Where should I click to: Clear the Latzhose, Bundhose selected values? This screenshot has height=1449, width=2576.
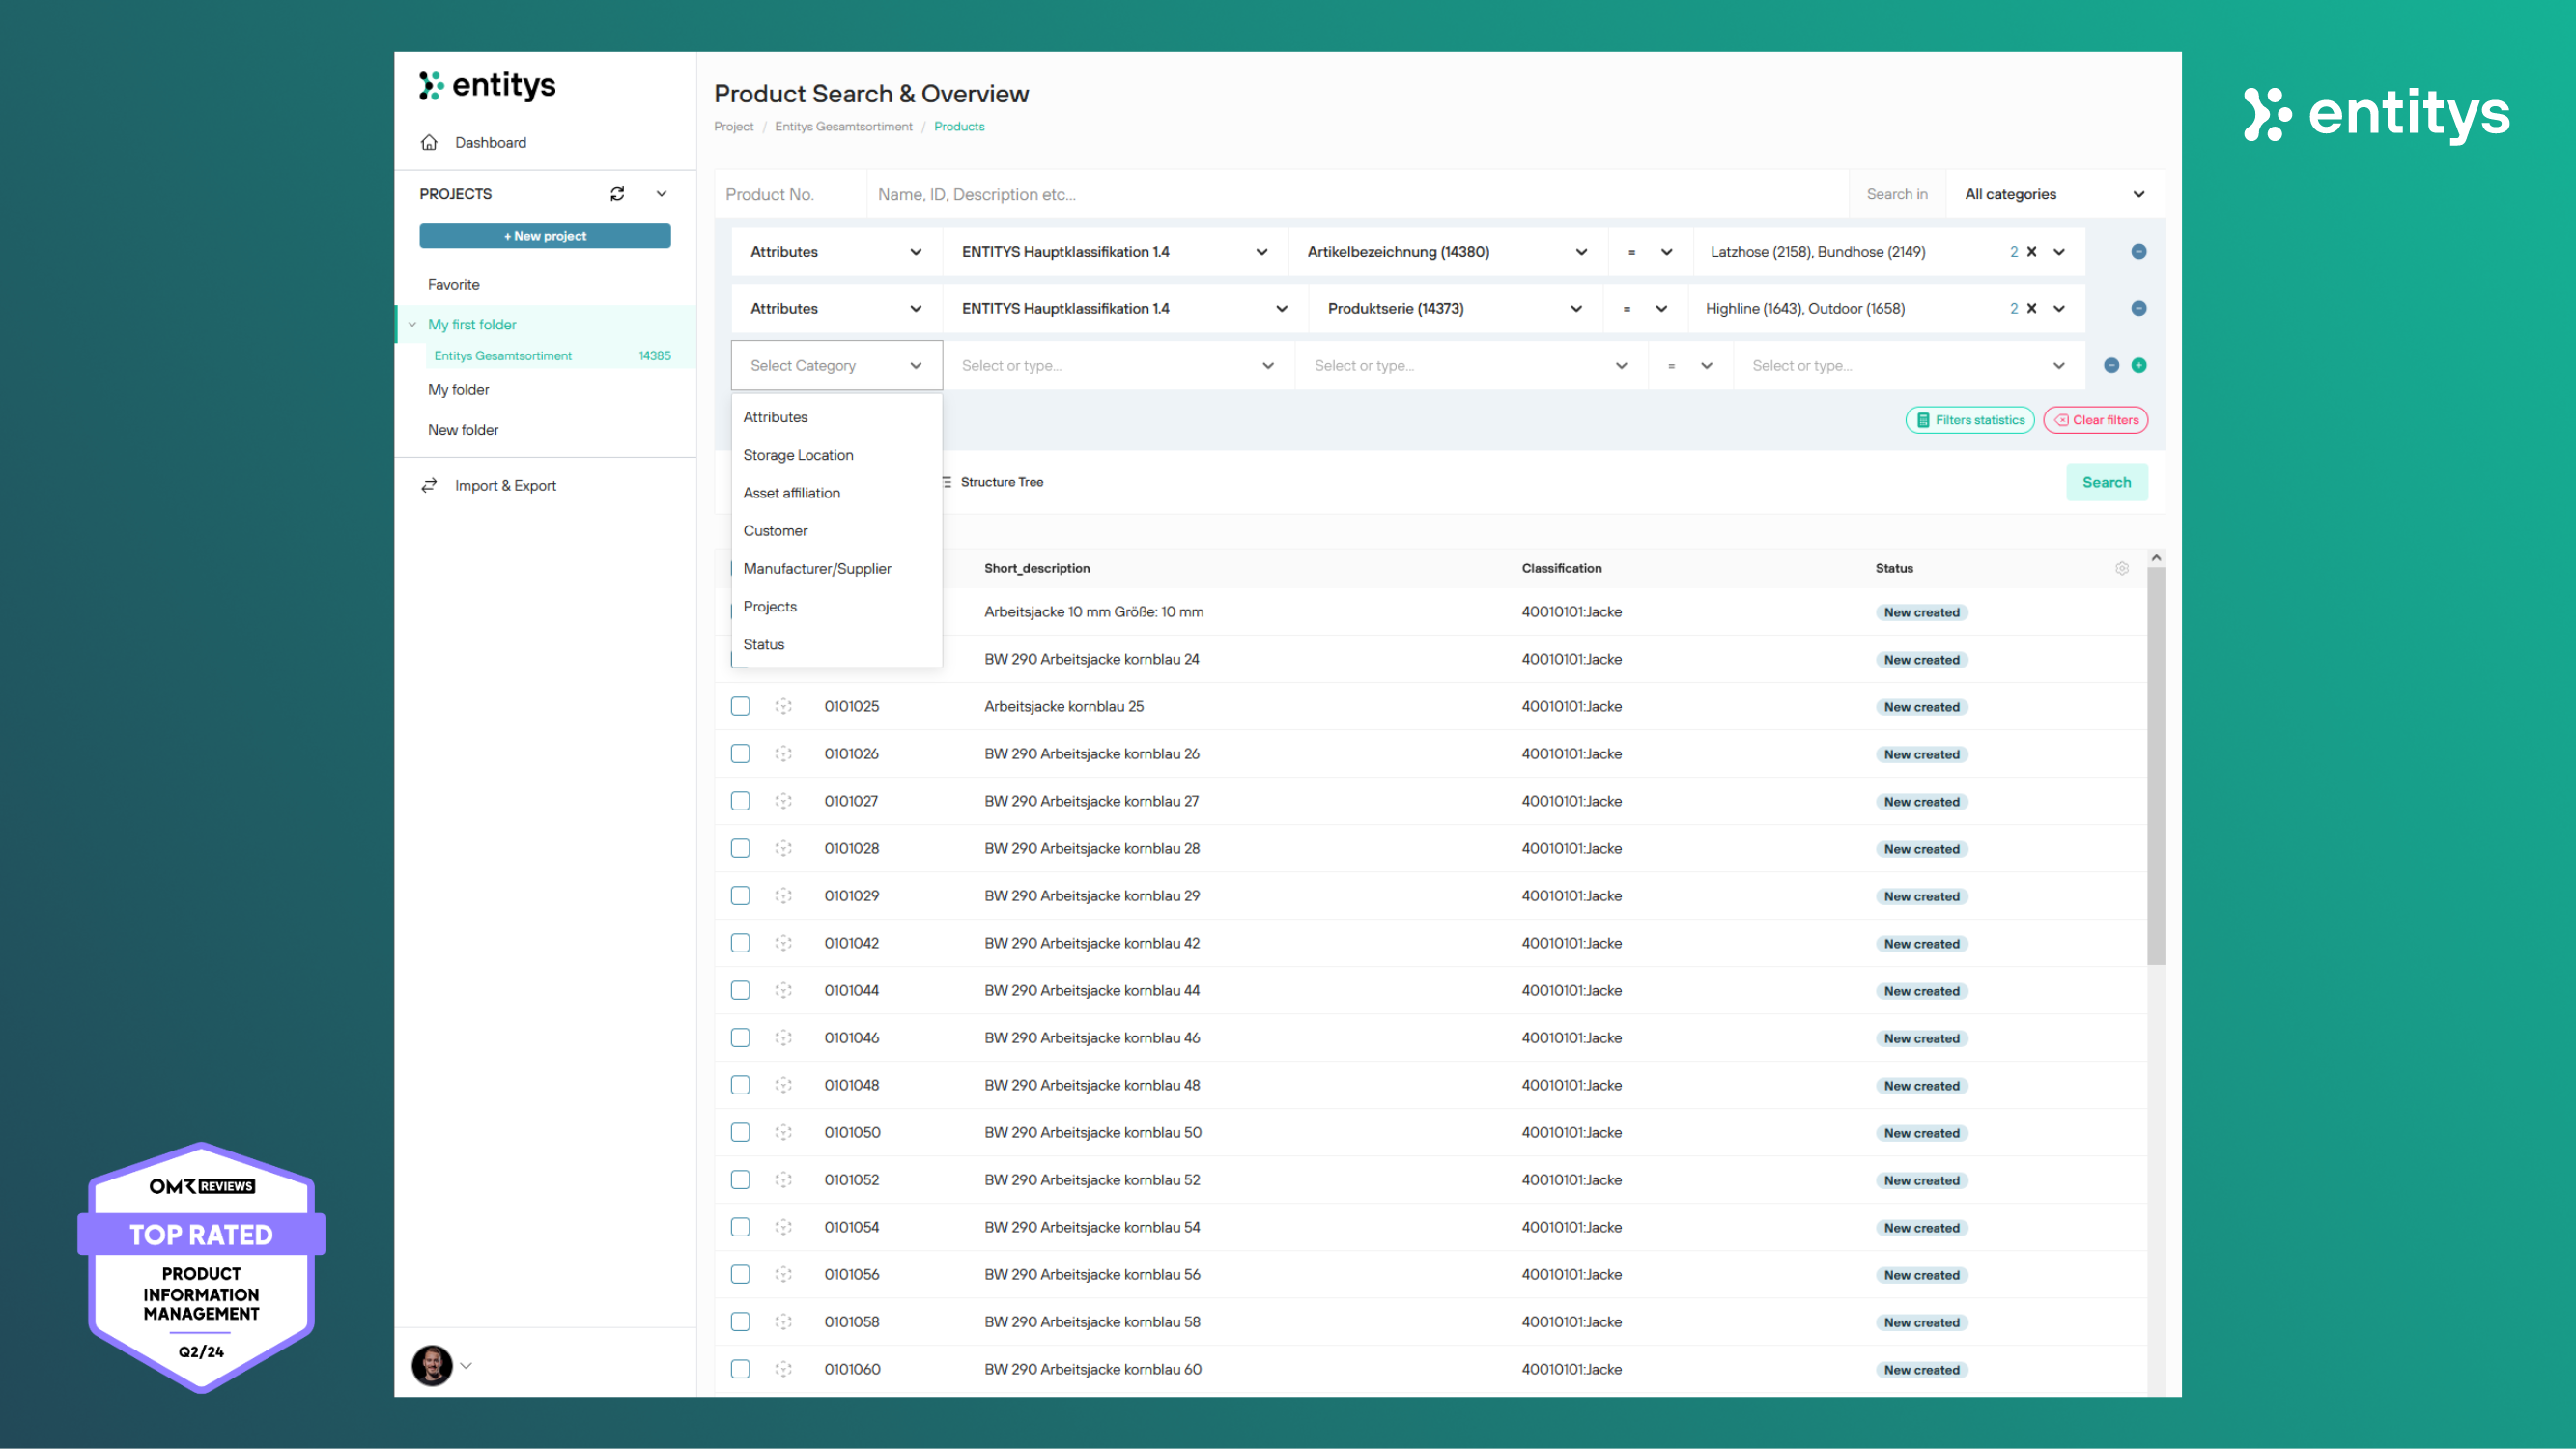point(2031,252)
